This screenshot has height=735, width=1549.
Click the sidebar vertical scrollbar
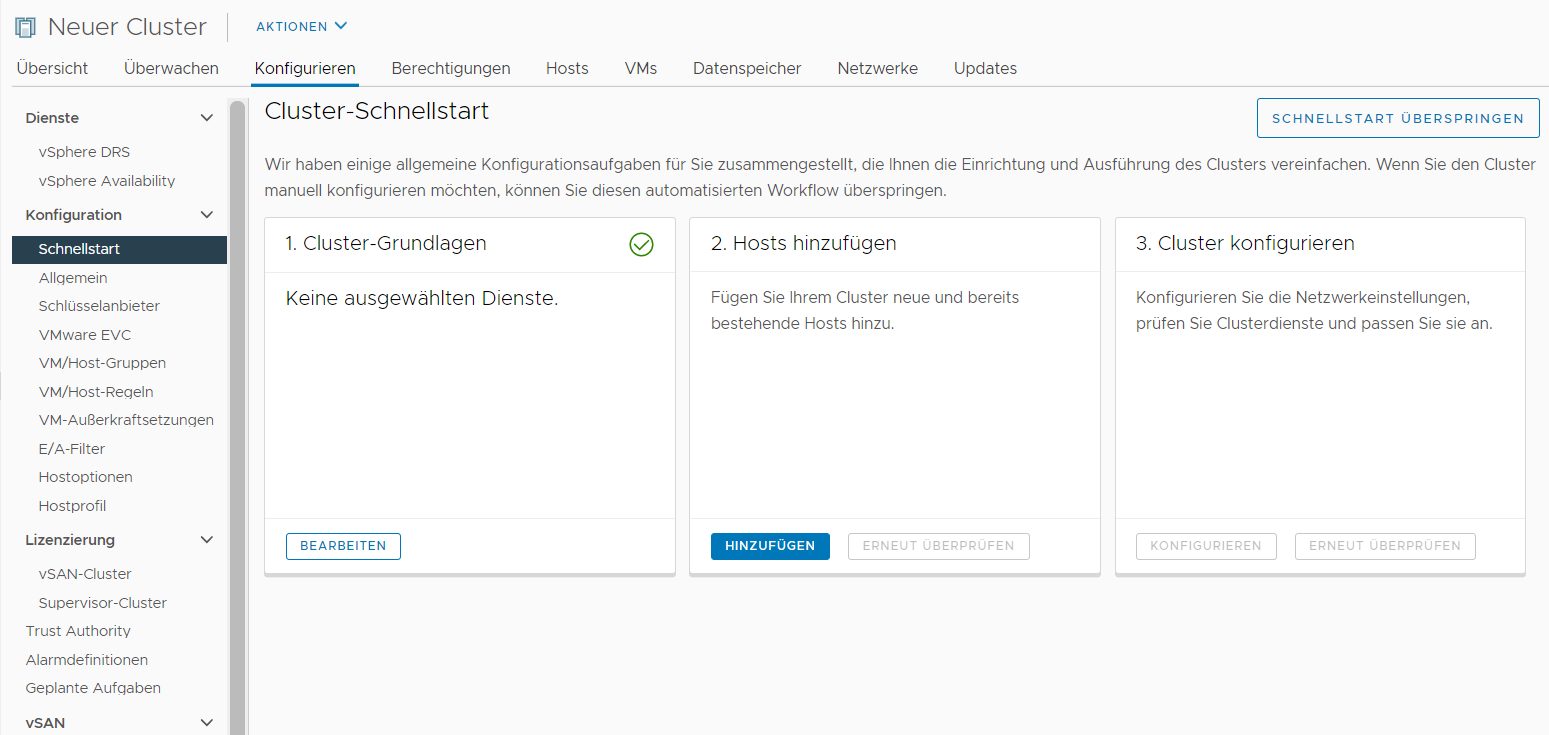[x=237, y=417]
